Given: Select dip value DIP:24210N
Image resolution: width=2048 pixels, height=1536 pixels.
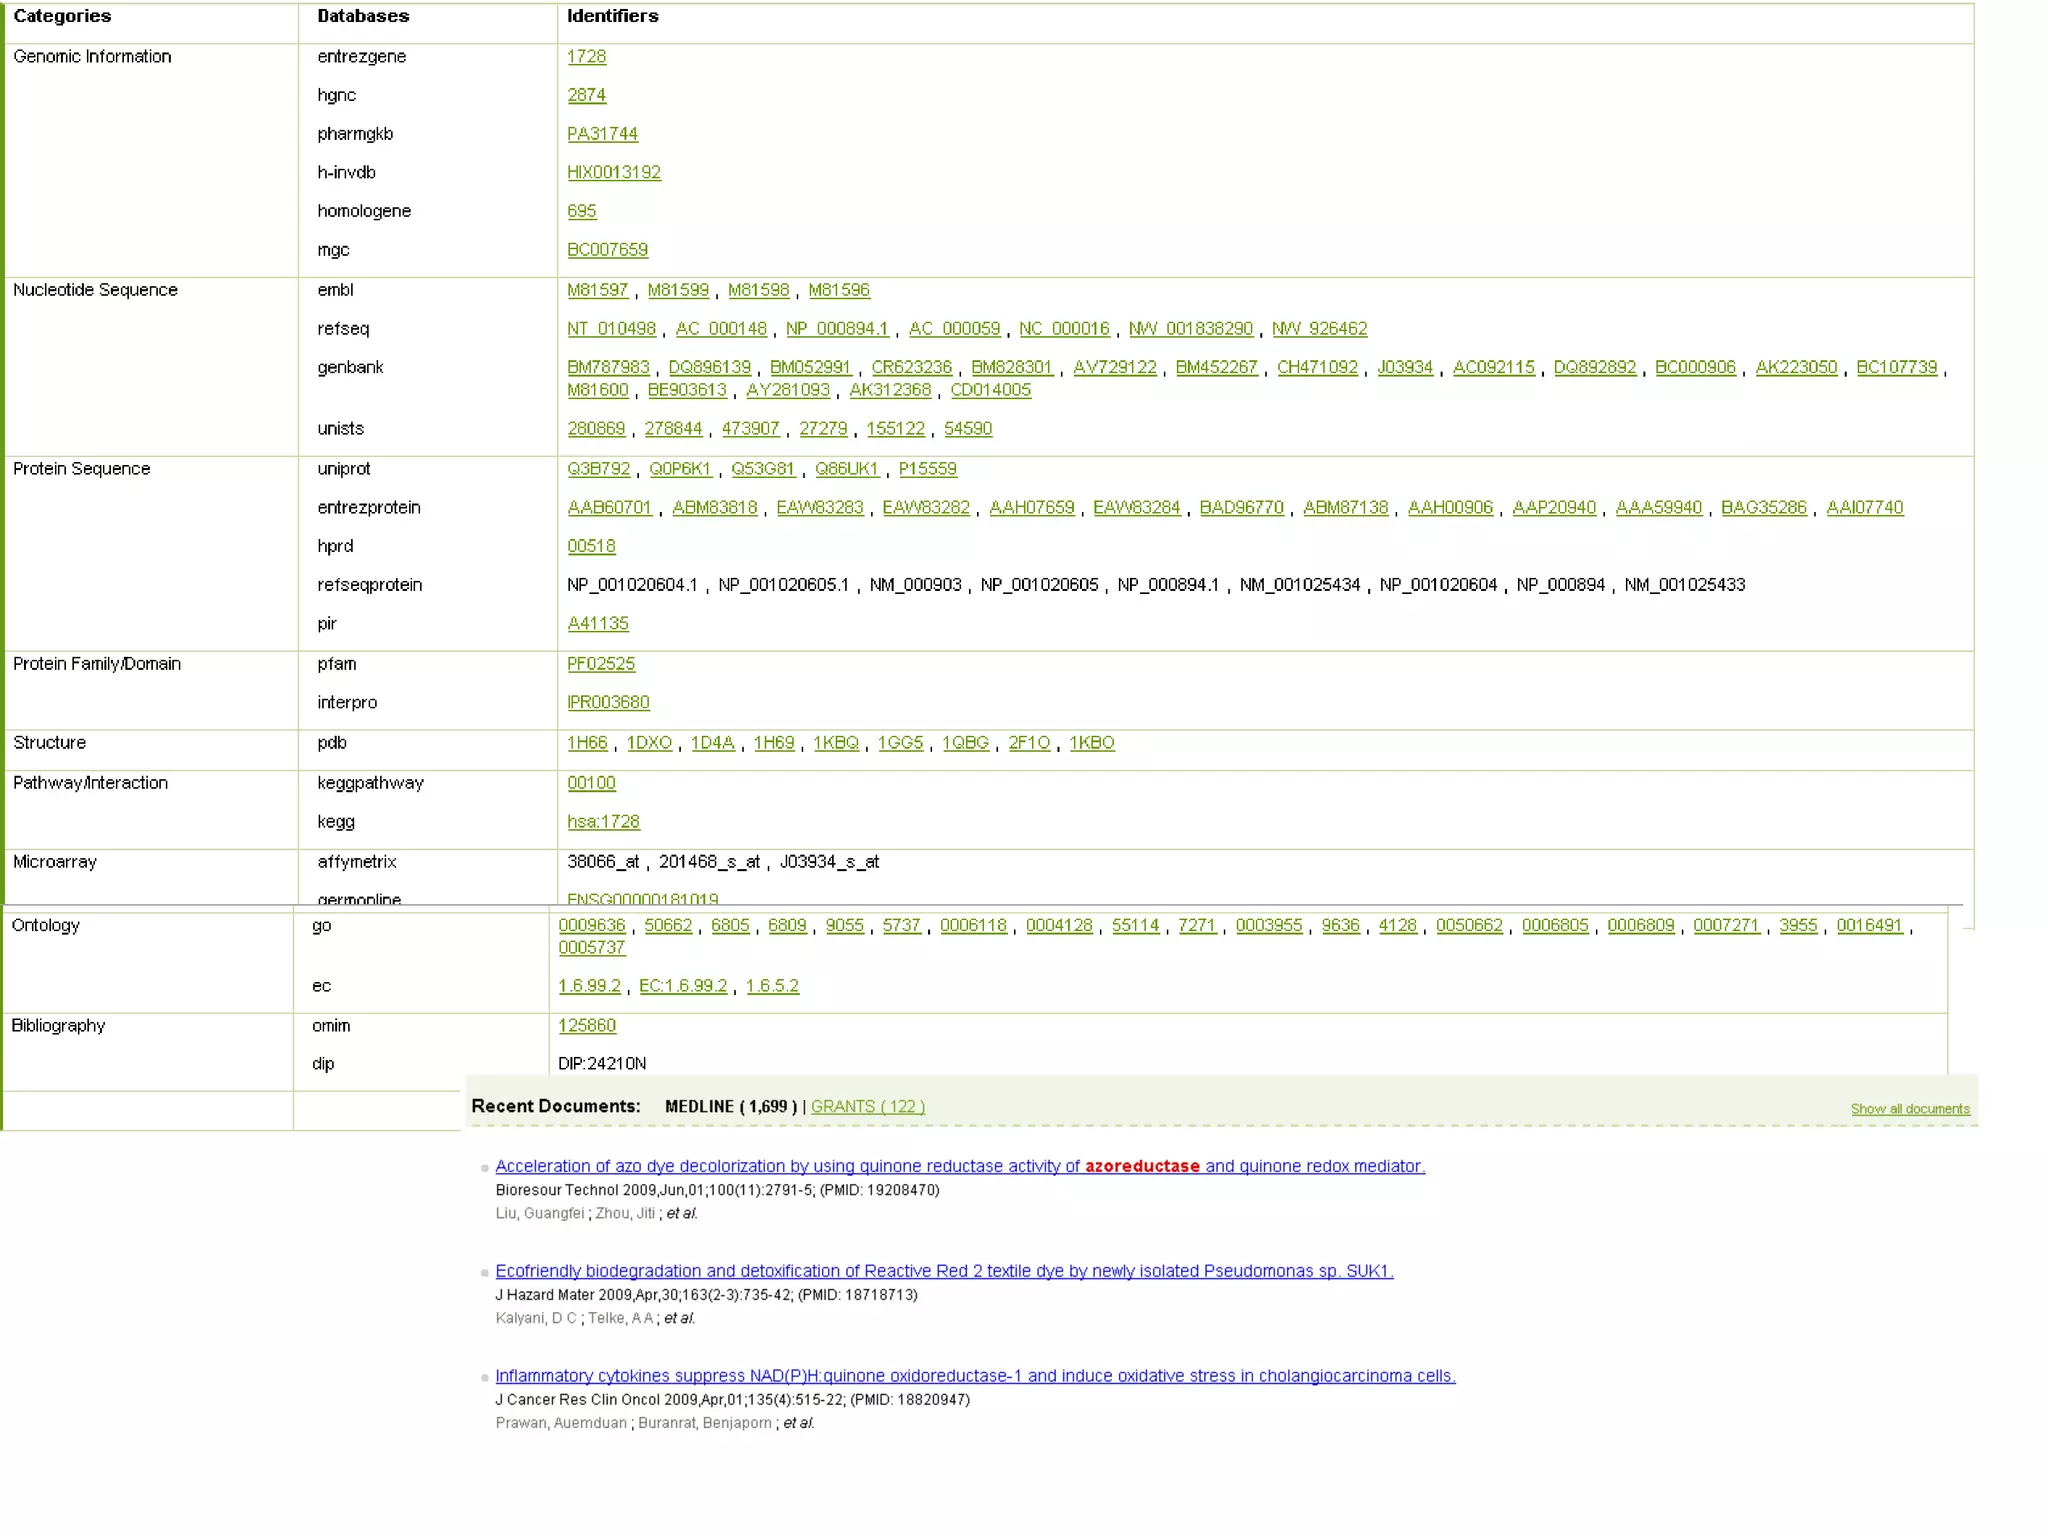Looking at the screenshot, I should tap(602, 1064).
